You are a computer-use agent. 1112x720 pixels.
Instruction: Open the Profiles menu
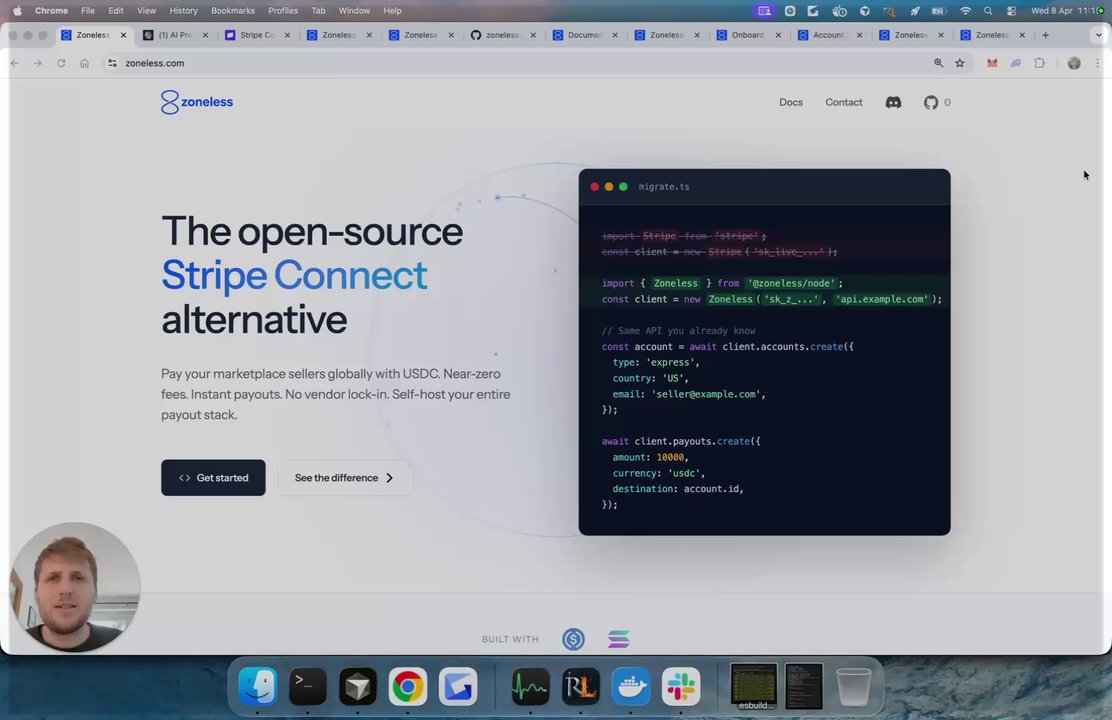pyautogui.click(x=283, y=11)
